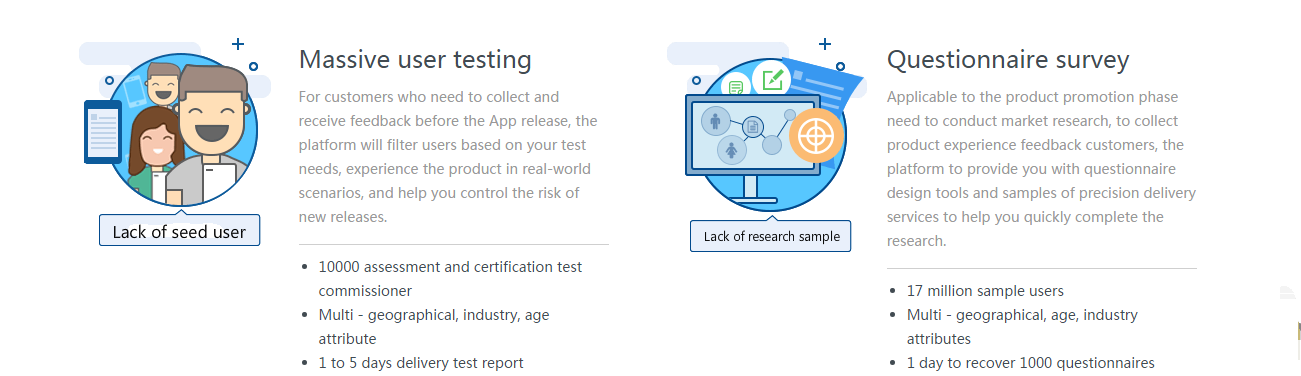The width and height of the screenshot is (1301, 376).
Task: Click the 'Lack of seed user' label
Action: pyautogui.click(x=179, y=232)
